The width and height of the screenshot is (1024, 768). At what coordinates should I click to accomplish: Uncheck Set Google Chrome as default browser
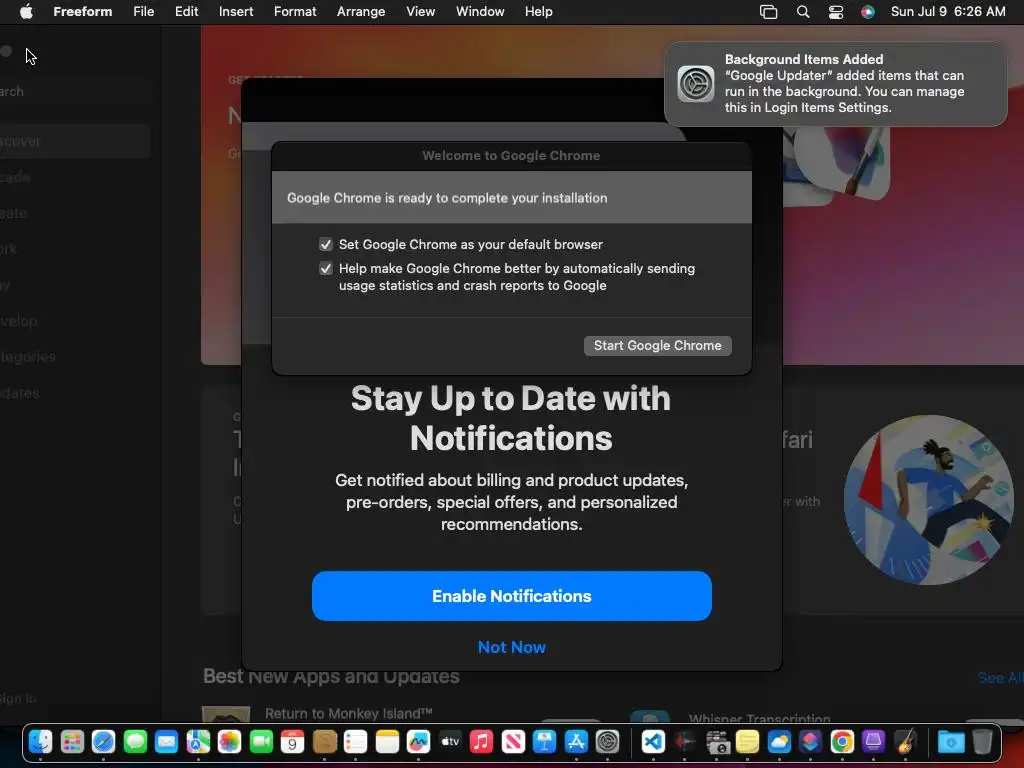(x=325, y=244)
